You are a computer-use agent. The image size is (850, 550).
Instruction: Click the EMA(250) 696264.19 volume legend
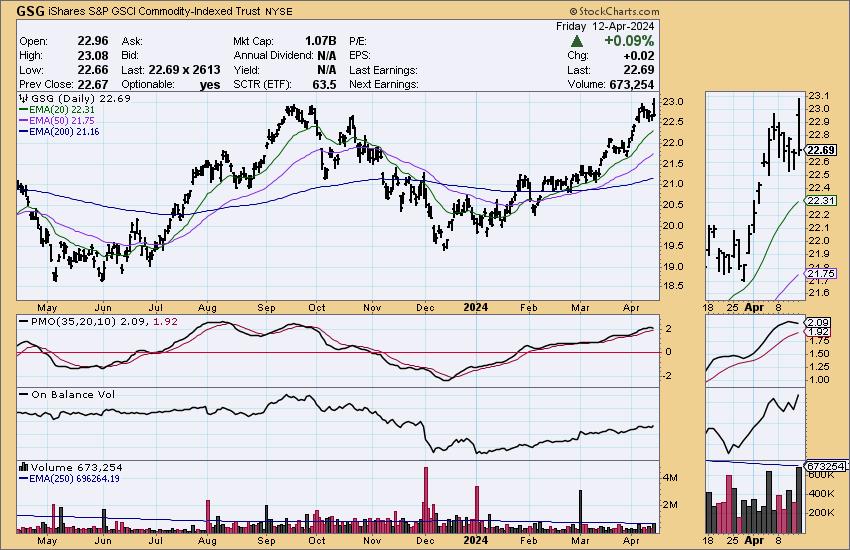[69, 478]
